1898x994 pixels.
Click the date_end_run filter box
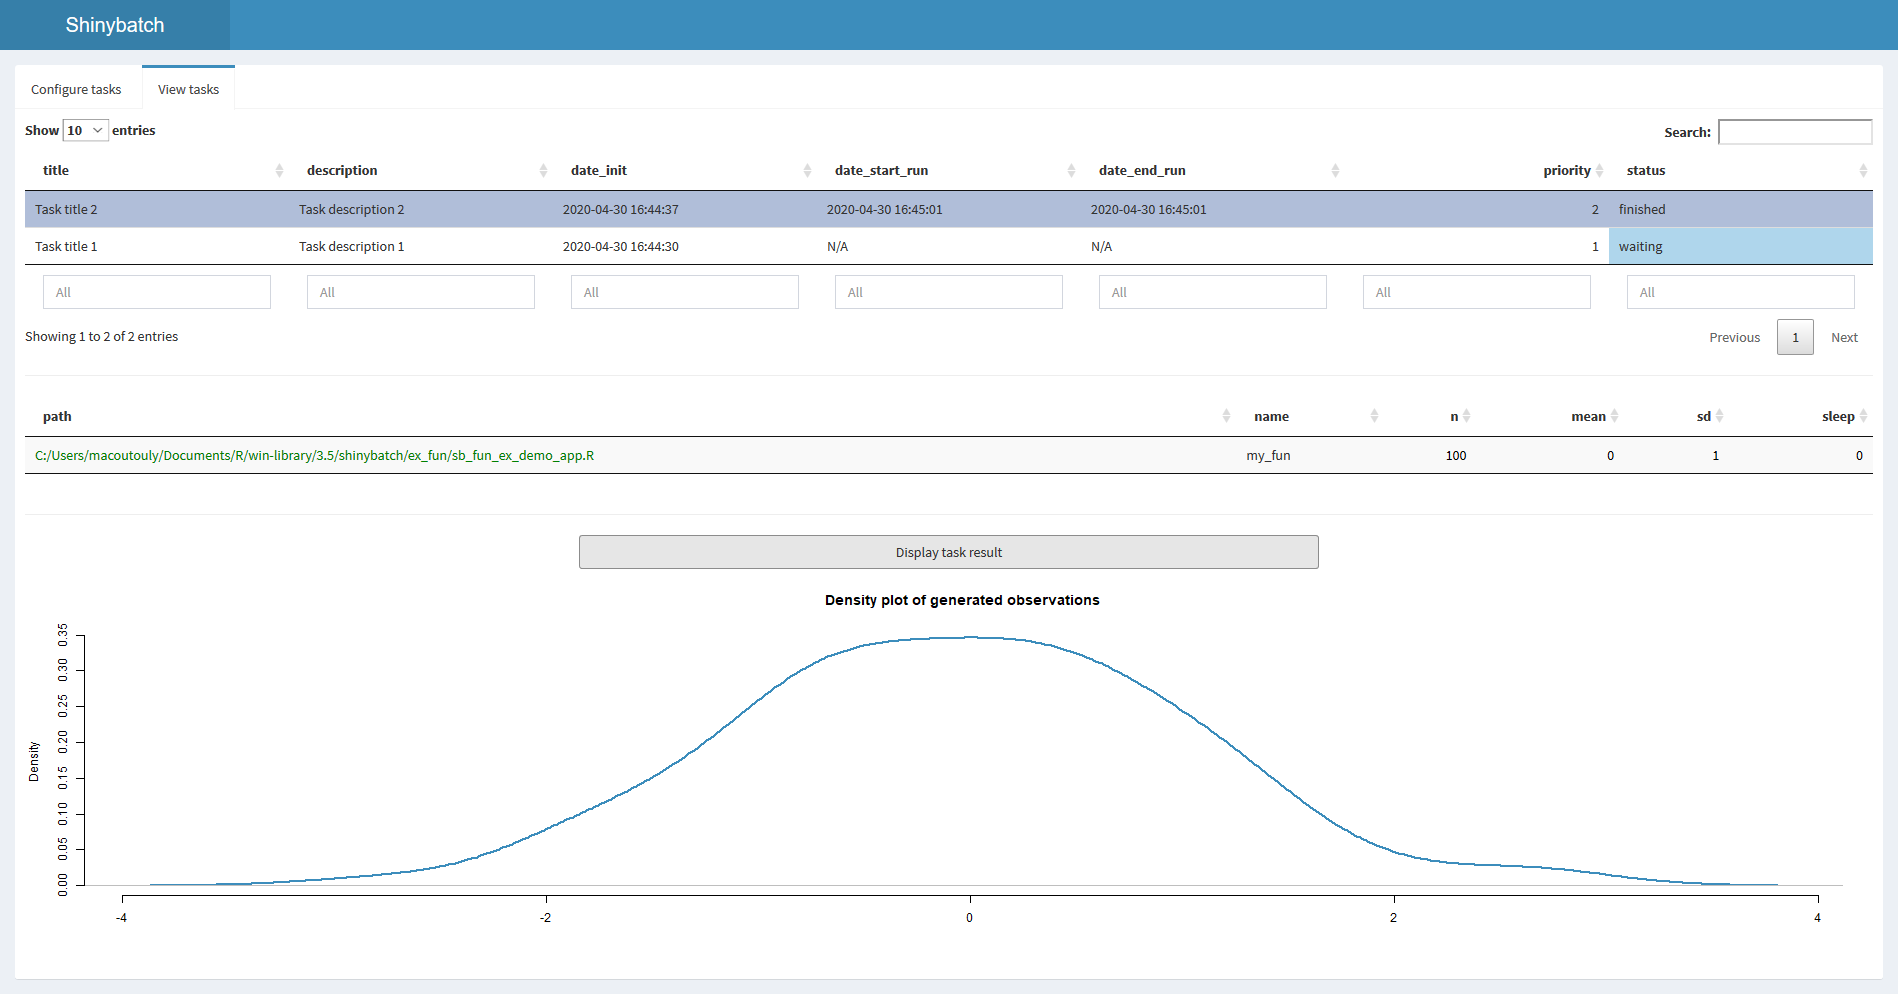tap(1213, 292)
